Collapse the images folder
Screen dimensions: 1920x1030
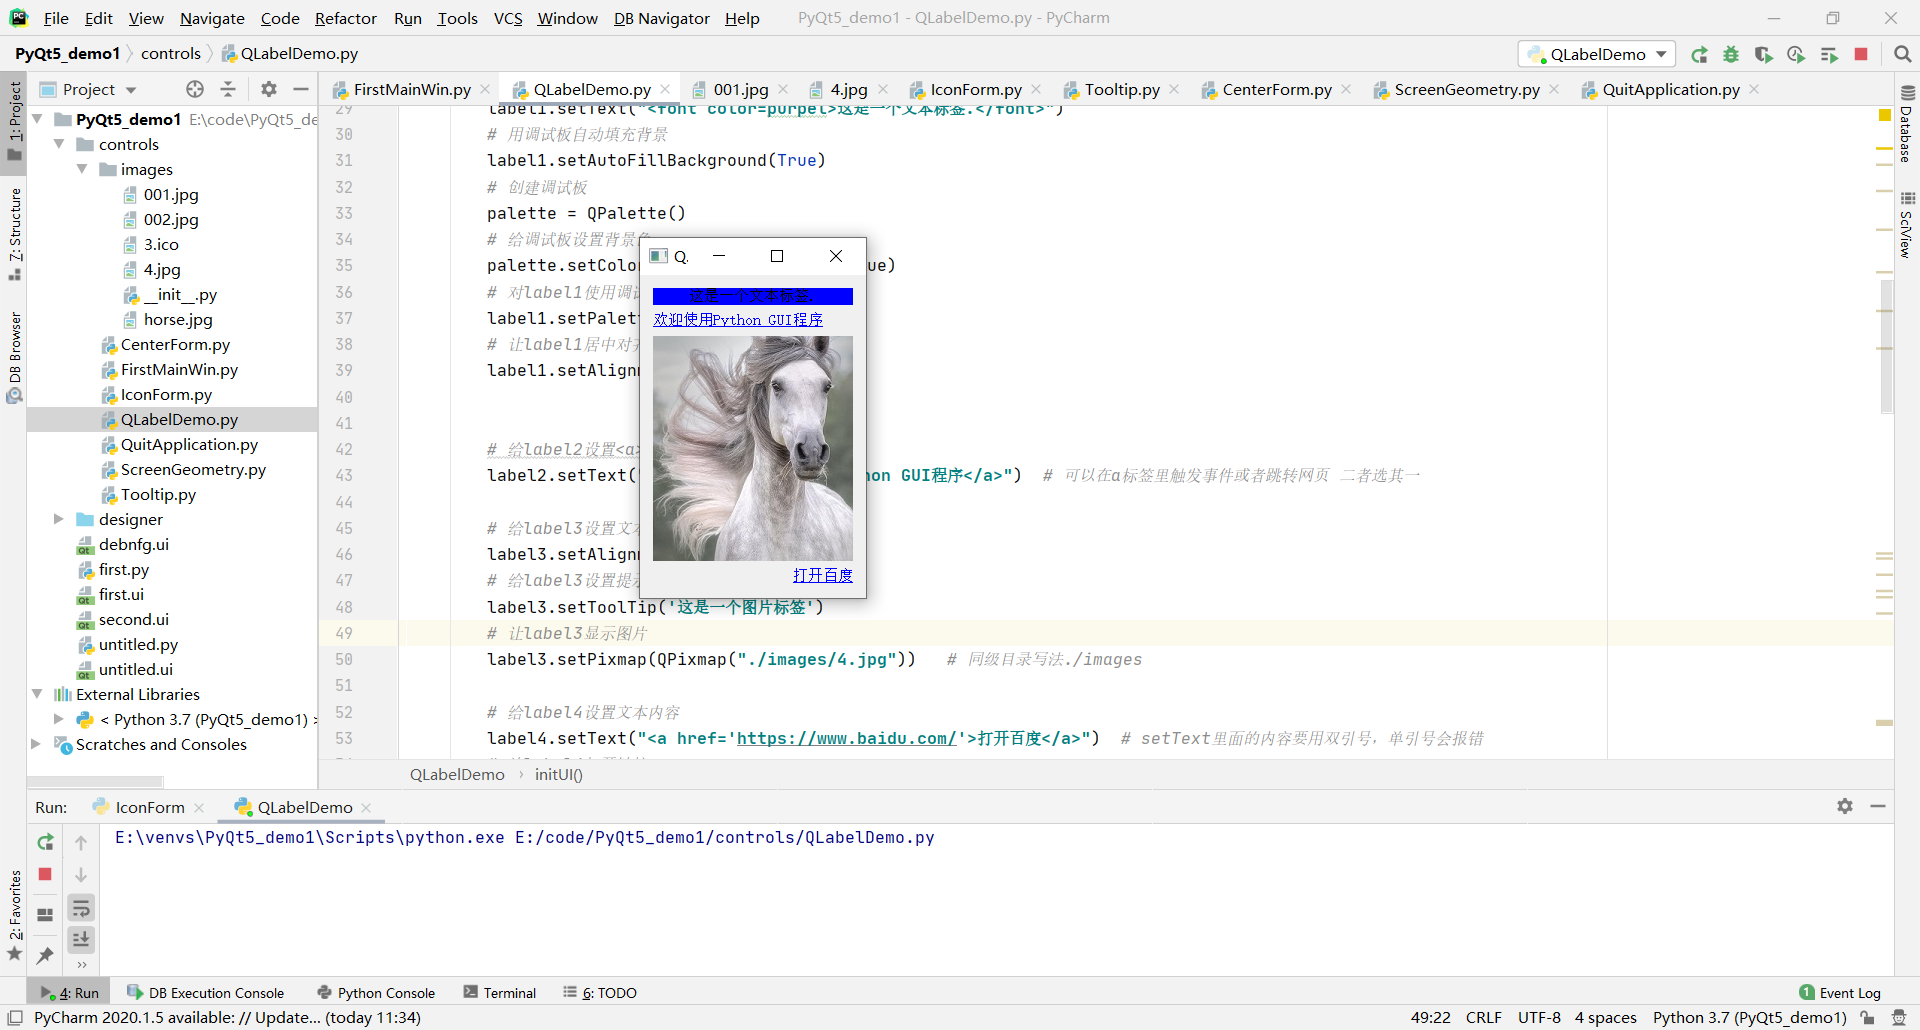pyautogui.click(x=82, y=169)
